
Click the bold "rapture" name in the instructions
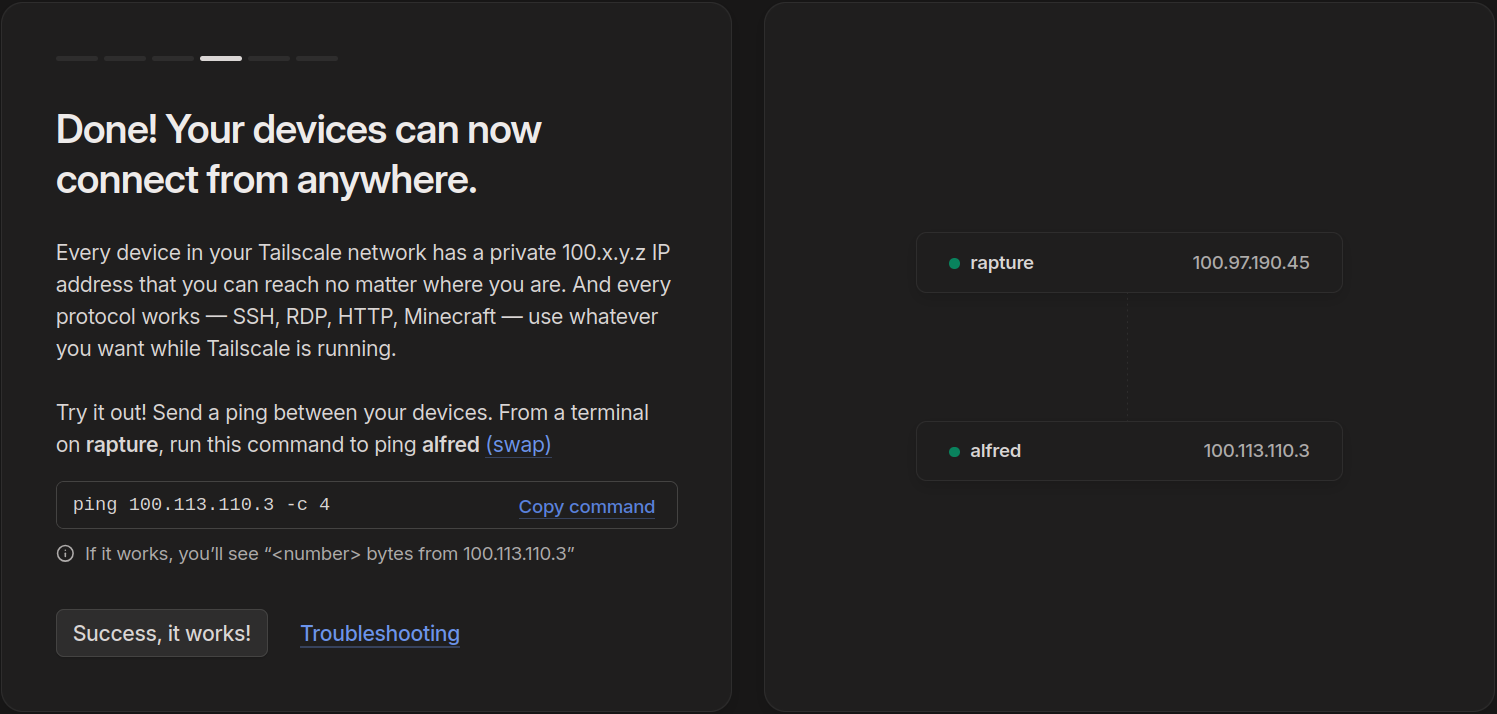click(121, 444)
